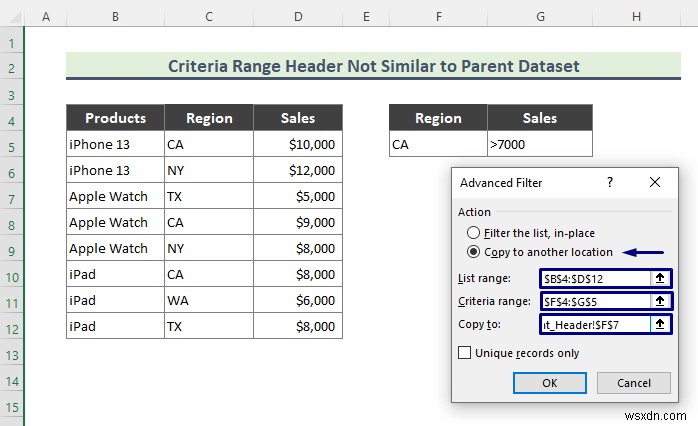Image resolution: width=698 pixels, height=426 pixels.
Task: Focus the List range input field
Action: [594, 278]
